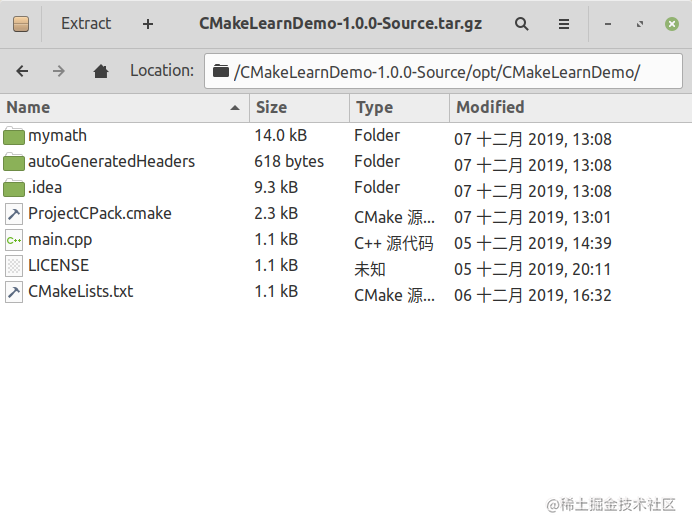692x529 pixels.
Task: Open search with the magnifier icon
Action: (x=522, y=24)
